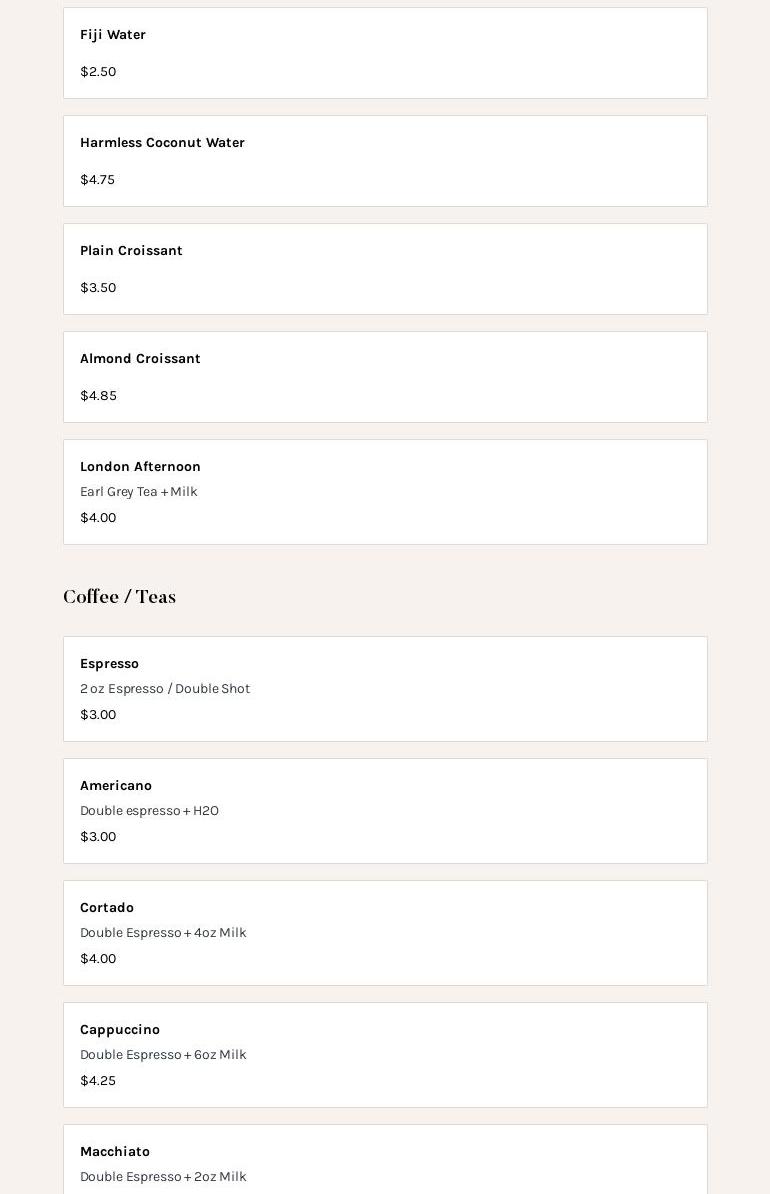
Task: Select the Fiji Water menu item
Action: [x=385, y=53]
